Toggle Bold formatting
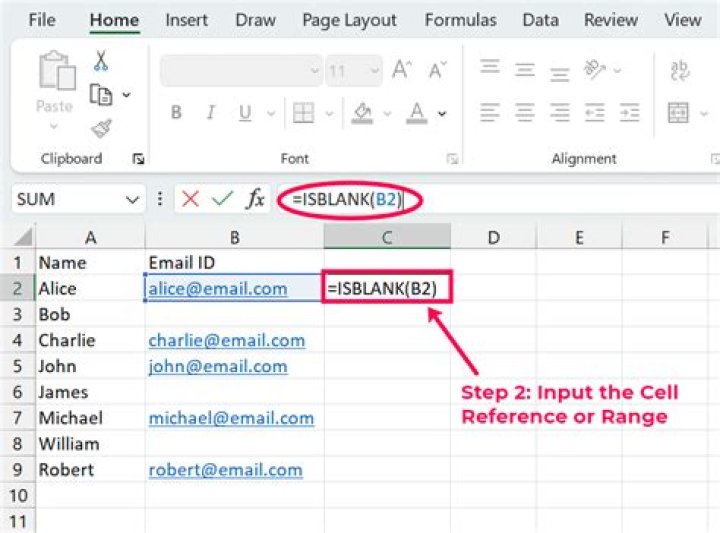The width and height of the screenshot is (720, 533). point(176,112)
